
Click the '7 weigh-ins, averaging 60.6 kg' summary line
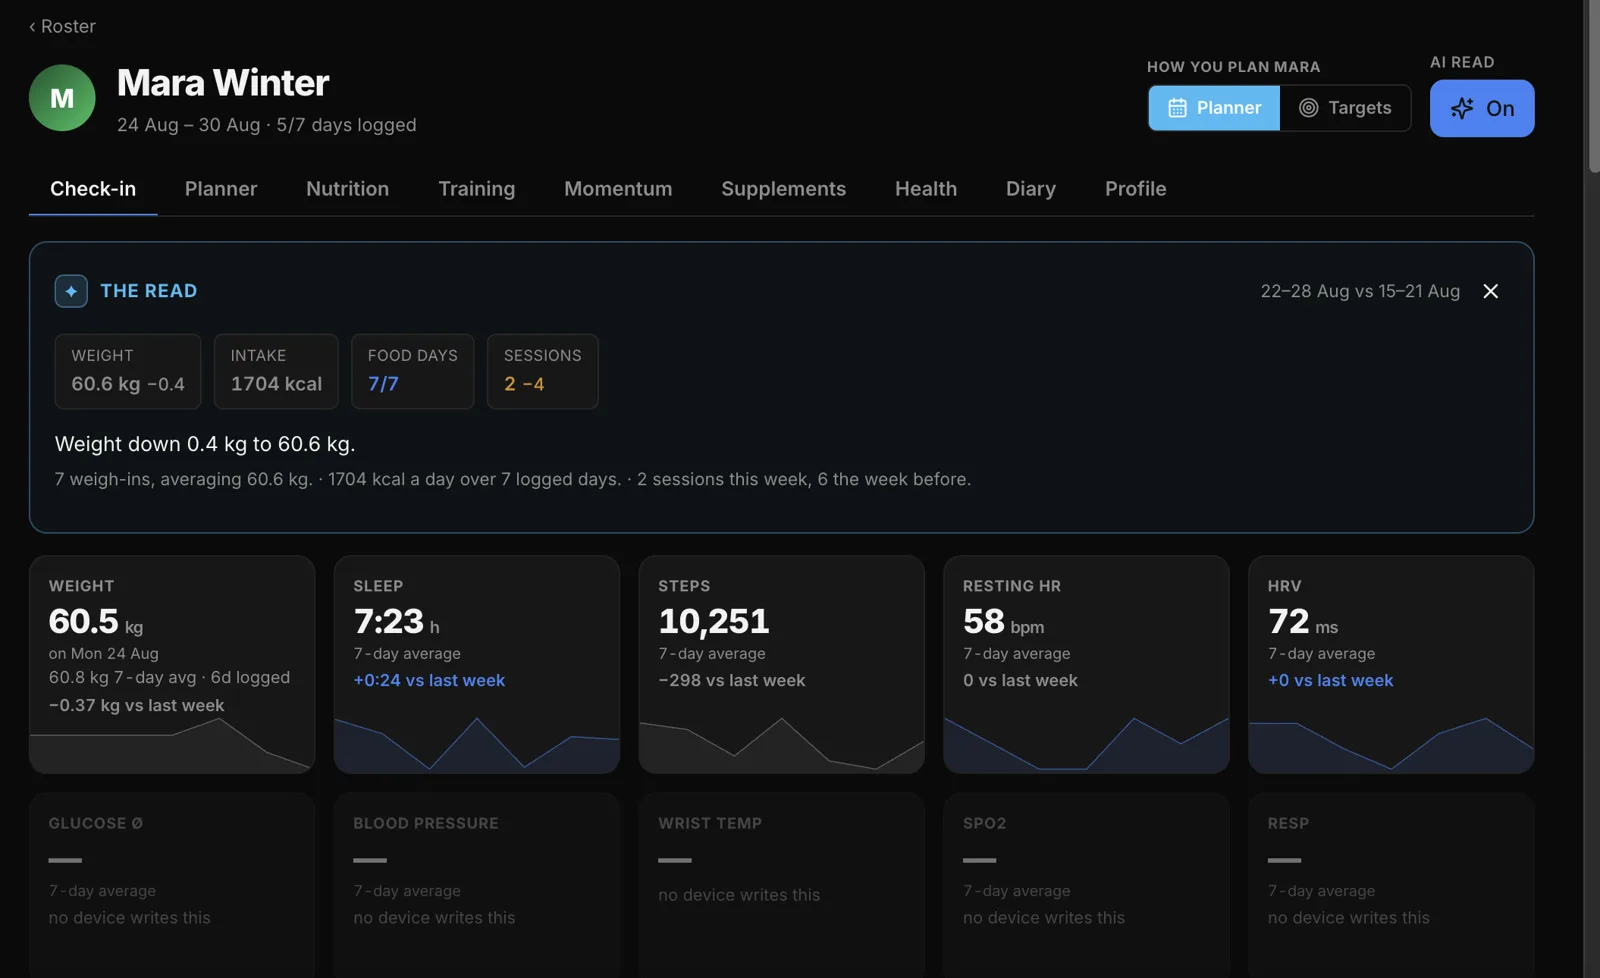(x=513, y=479)
